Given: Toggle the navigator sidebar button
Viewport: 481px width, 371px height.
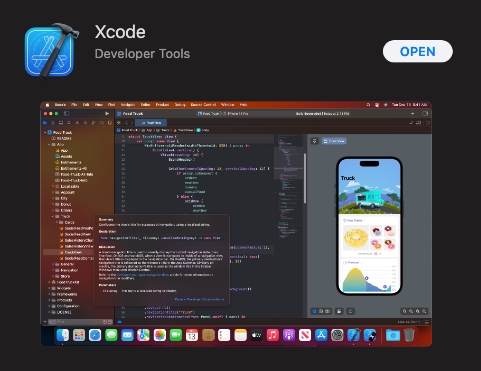Looking at the screenshot, I should click(67, 114).
